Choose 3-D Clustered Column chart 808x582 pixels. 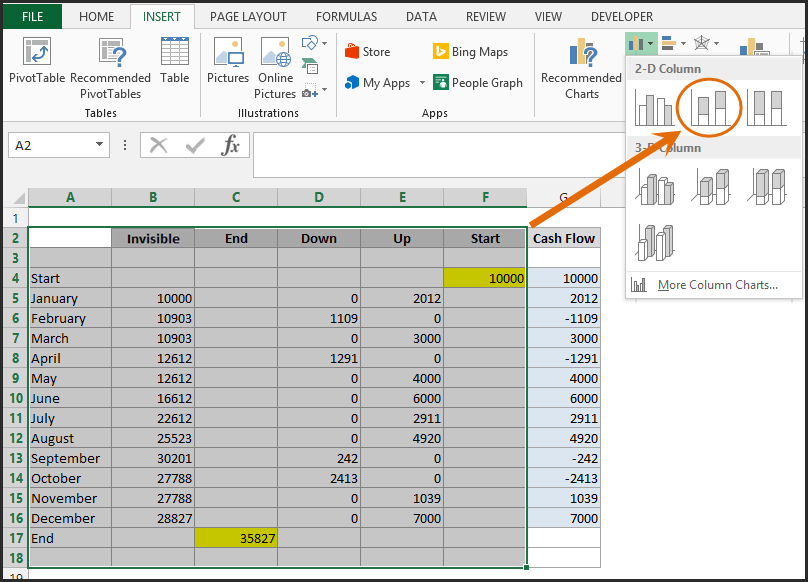tap(655, 187)
